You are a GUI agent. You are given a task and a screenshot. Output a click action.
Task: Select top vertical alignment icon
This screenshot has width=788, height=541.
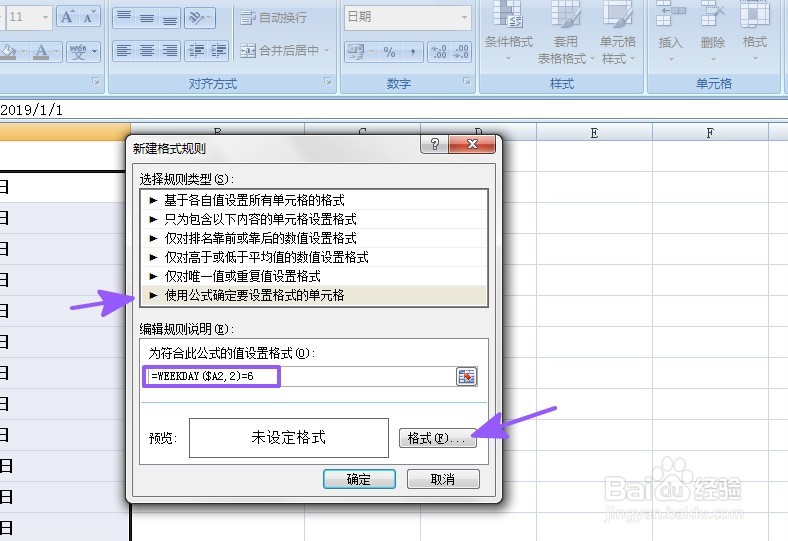coord(124,18)
